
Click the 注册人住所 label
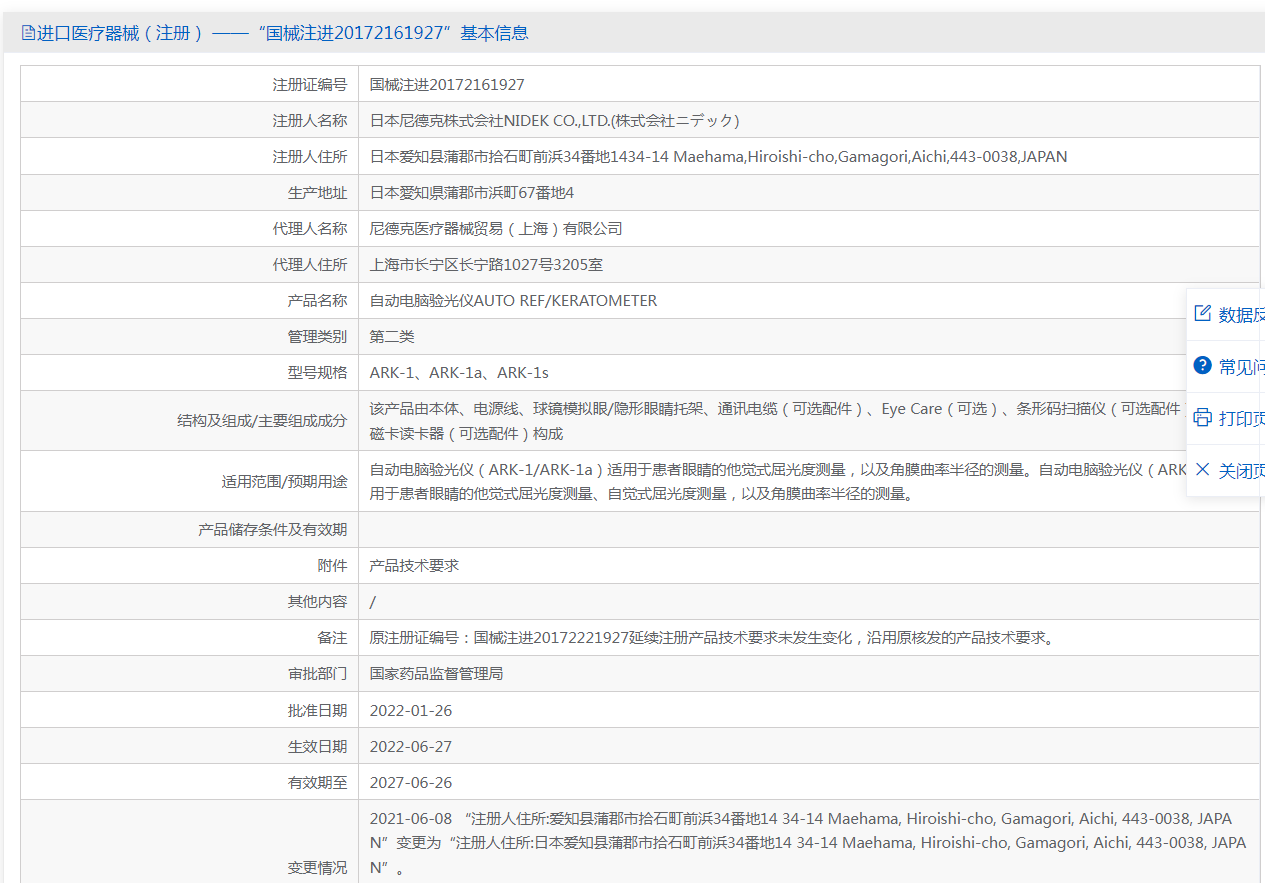(x=310, y=156)
